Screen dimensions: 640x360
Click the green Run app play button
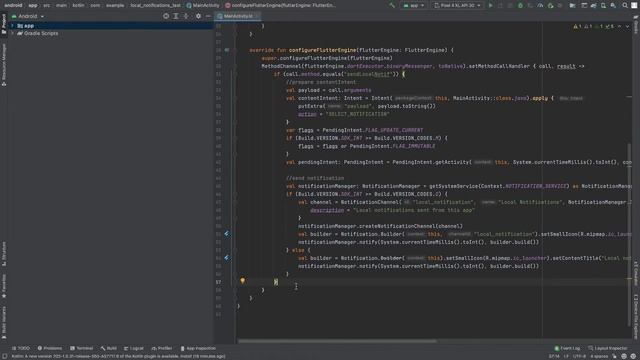pos(491,5)
